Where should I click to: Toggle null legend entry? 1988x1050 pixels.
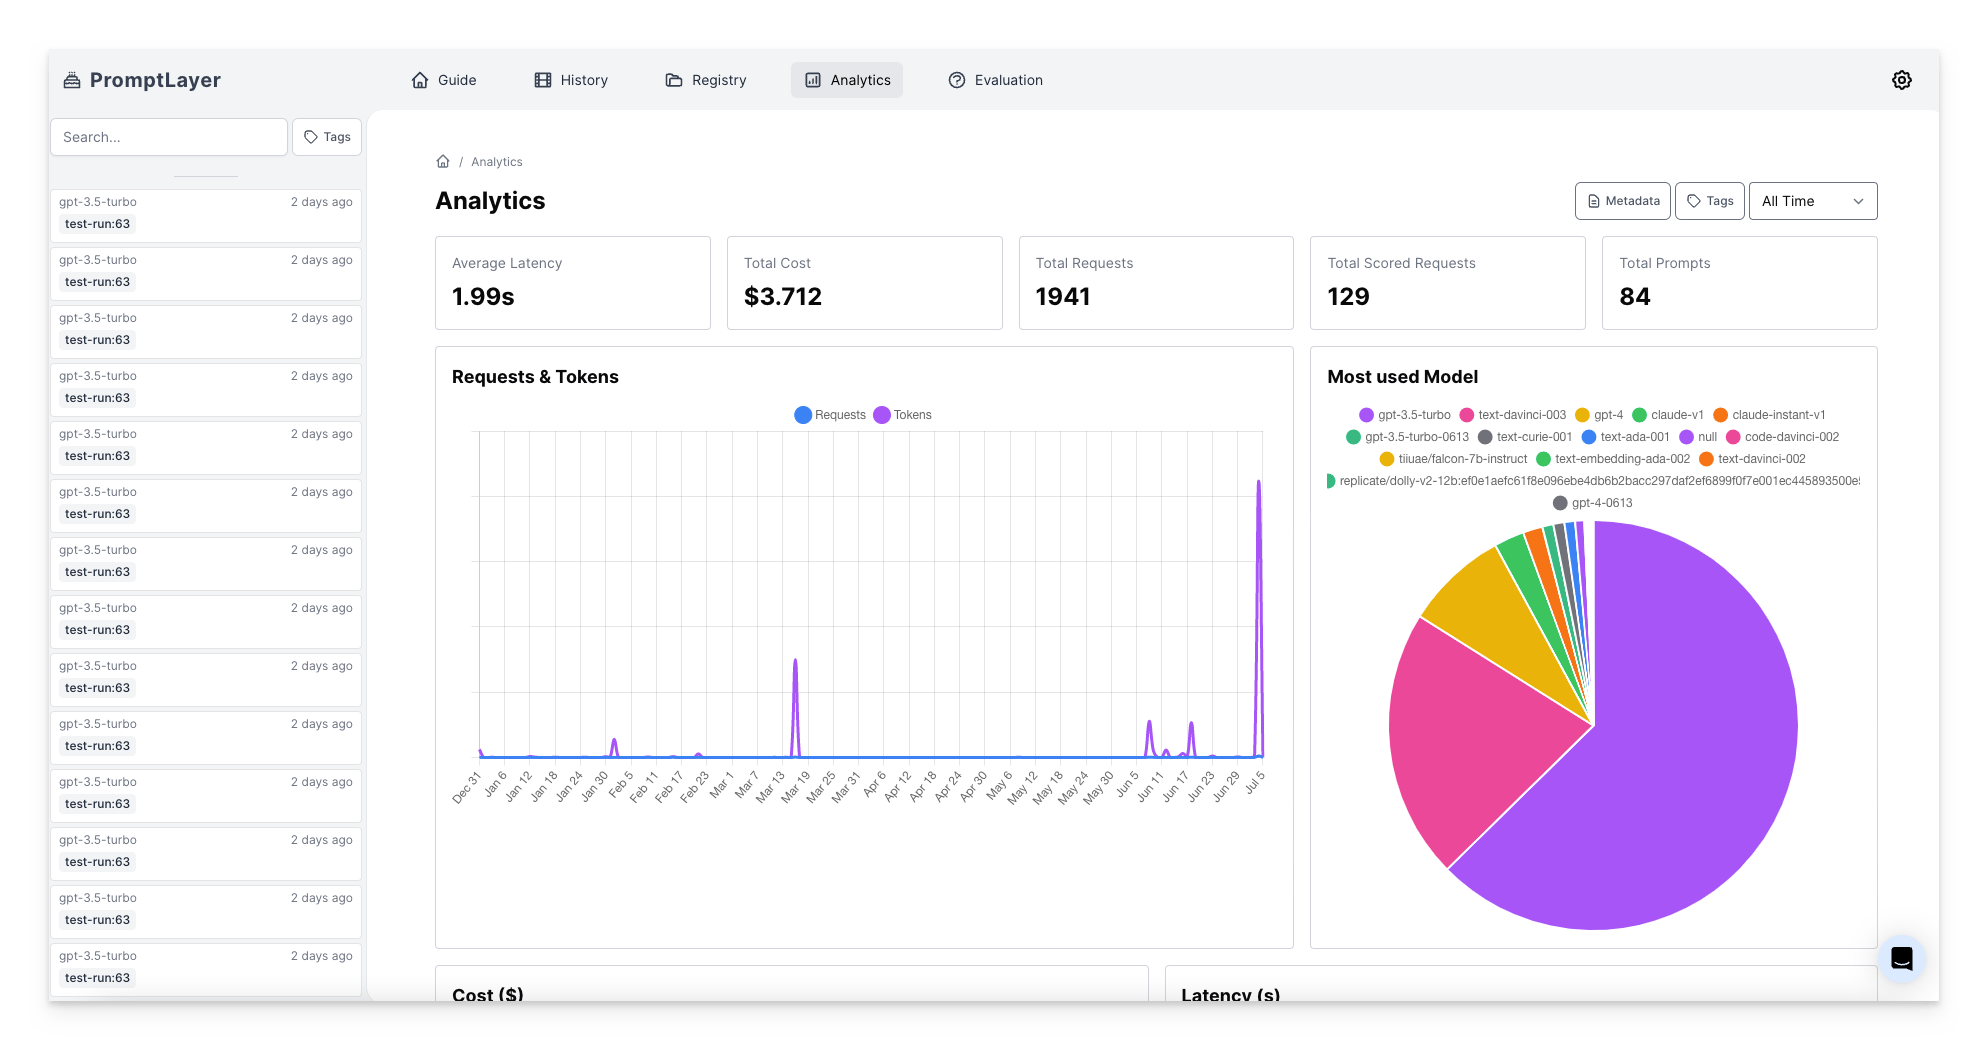1698,437
